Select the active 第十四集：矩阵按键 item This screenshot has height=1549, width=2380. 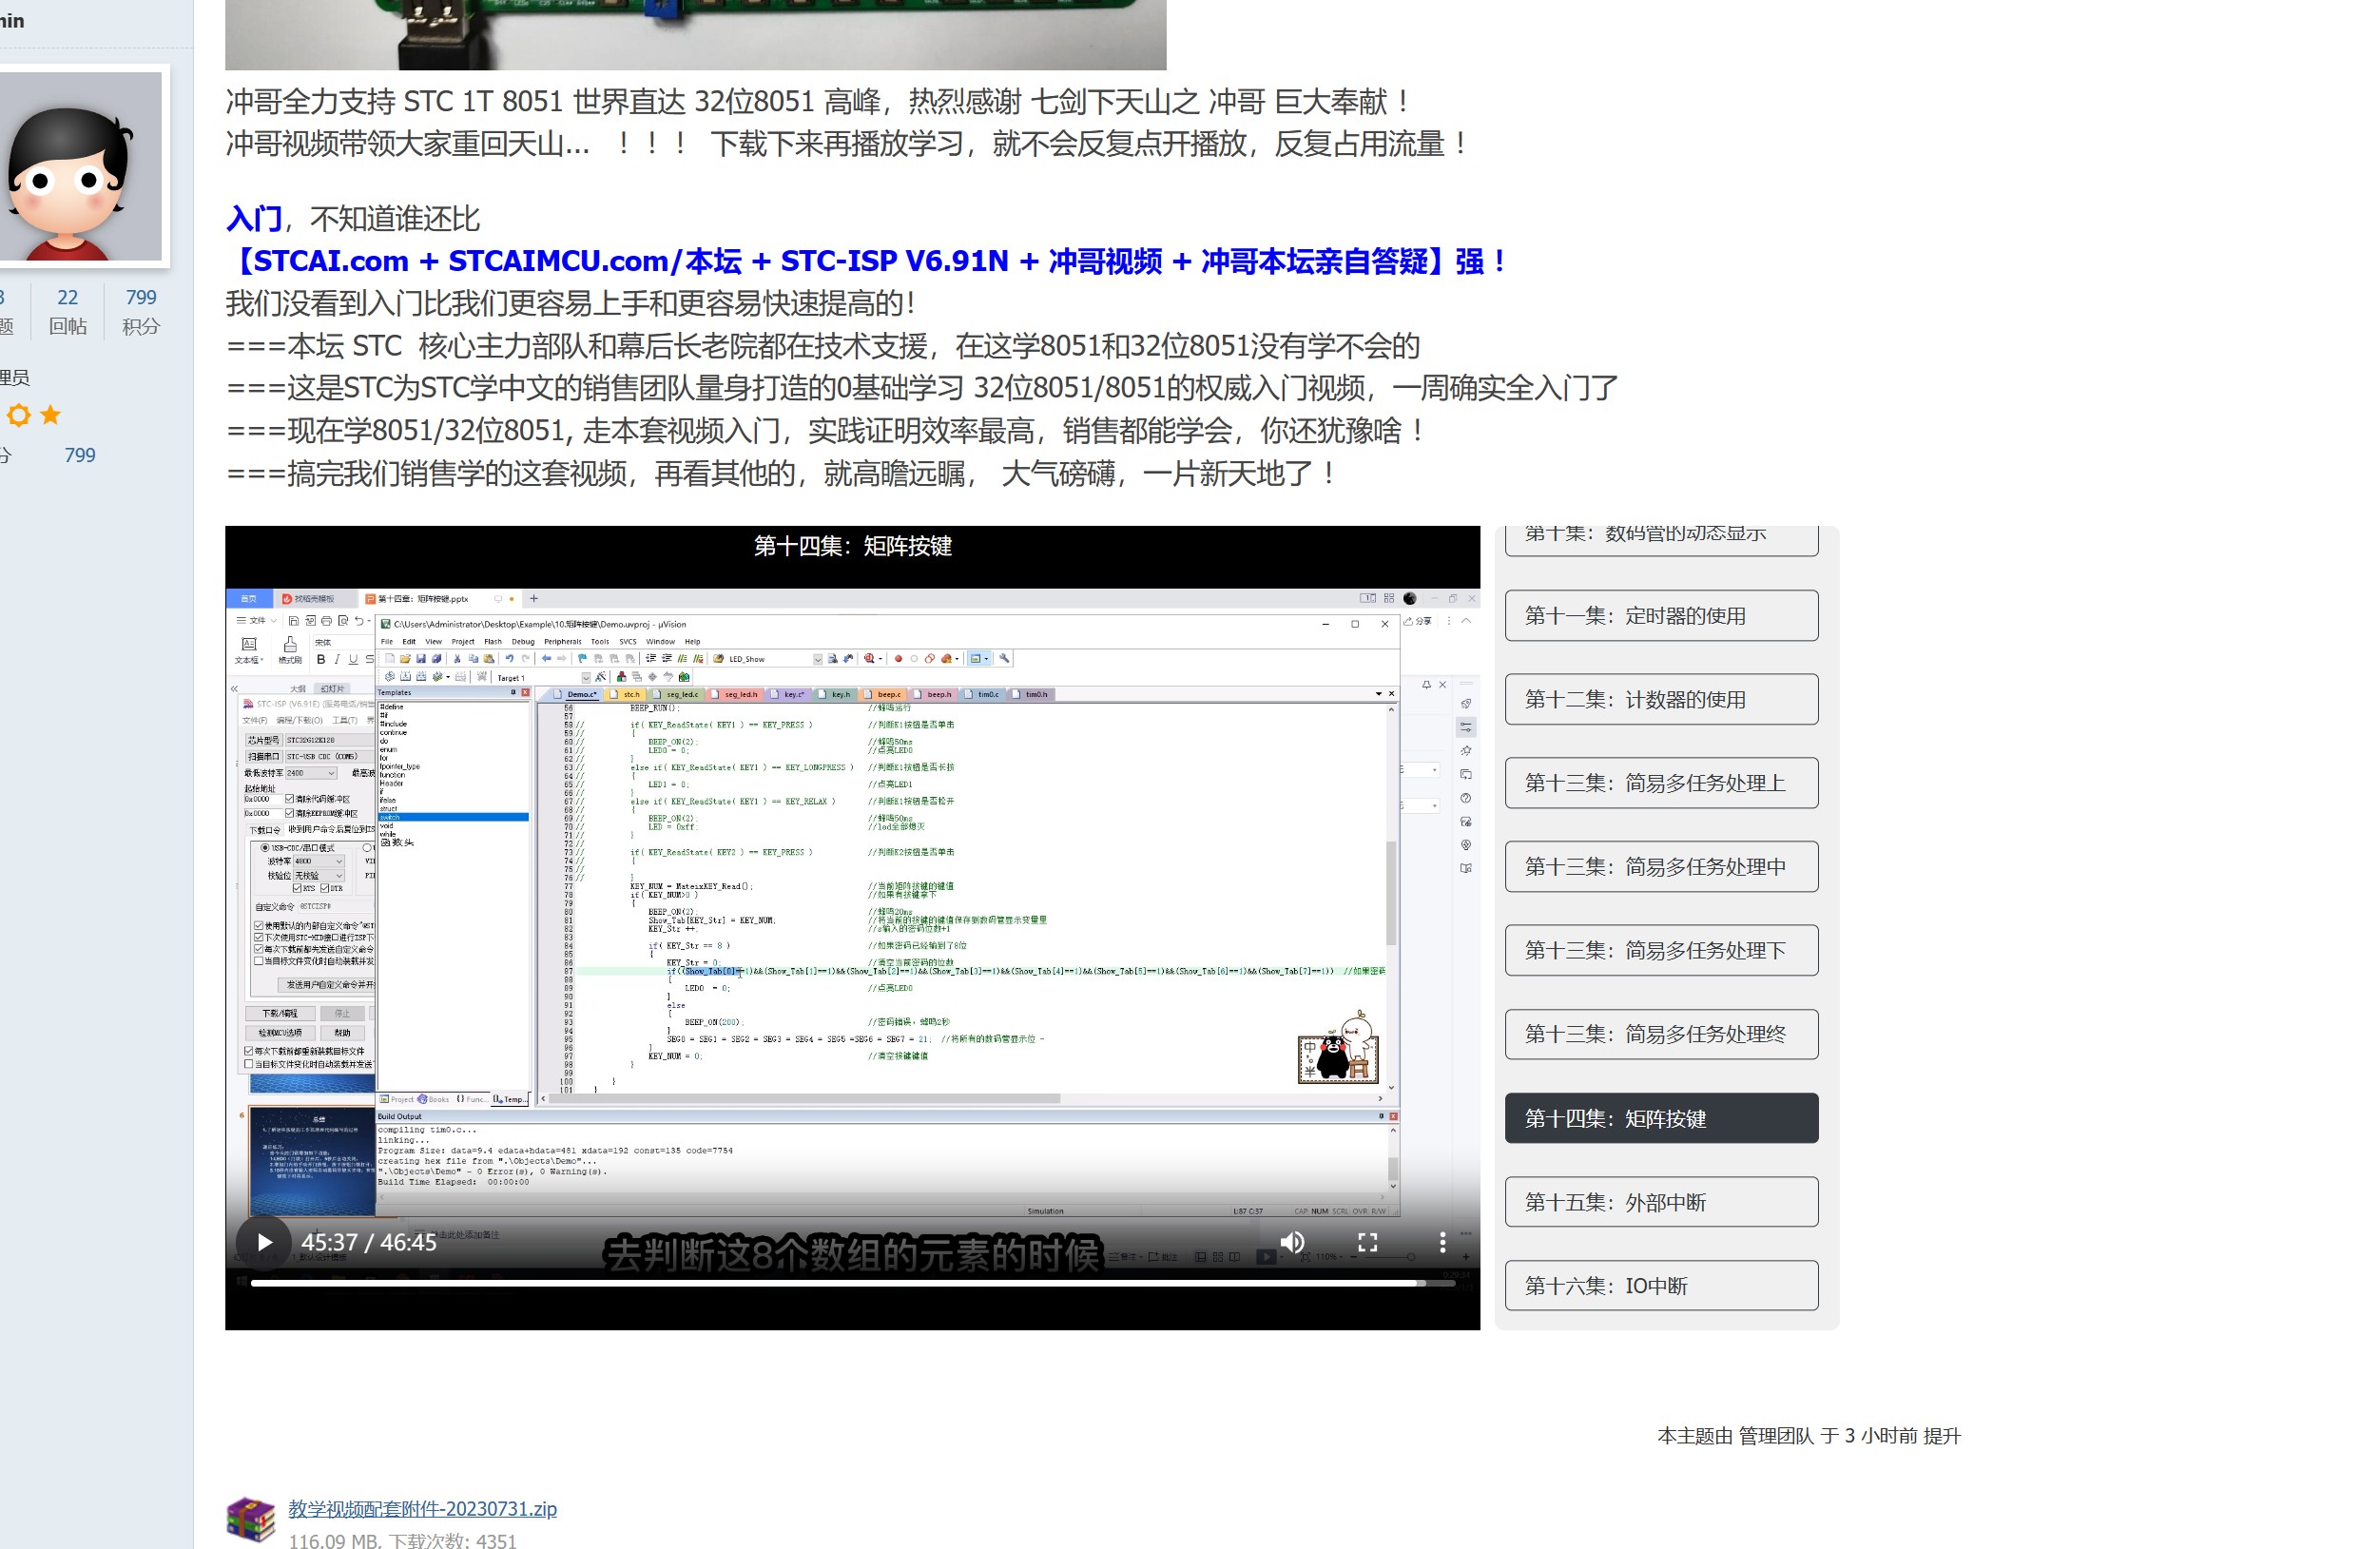tap(1661, 1118)
